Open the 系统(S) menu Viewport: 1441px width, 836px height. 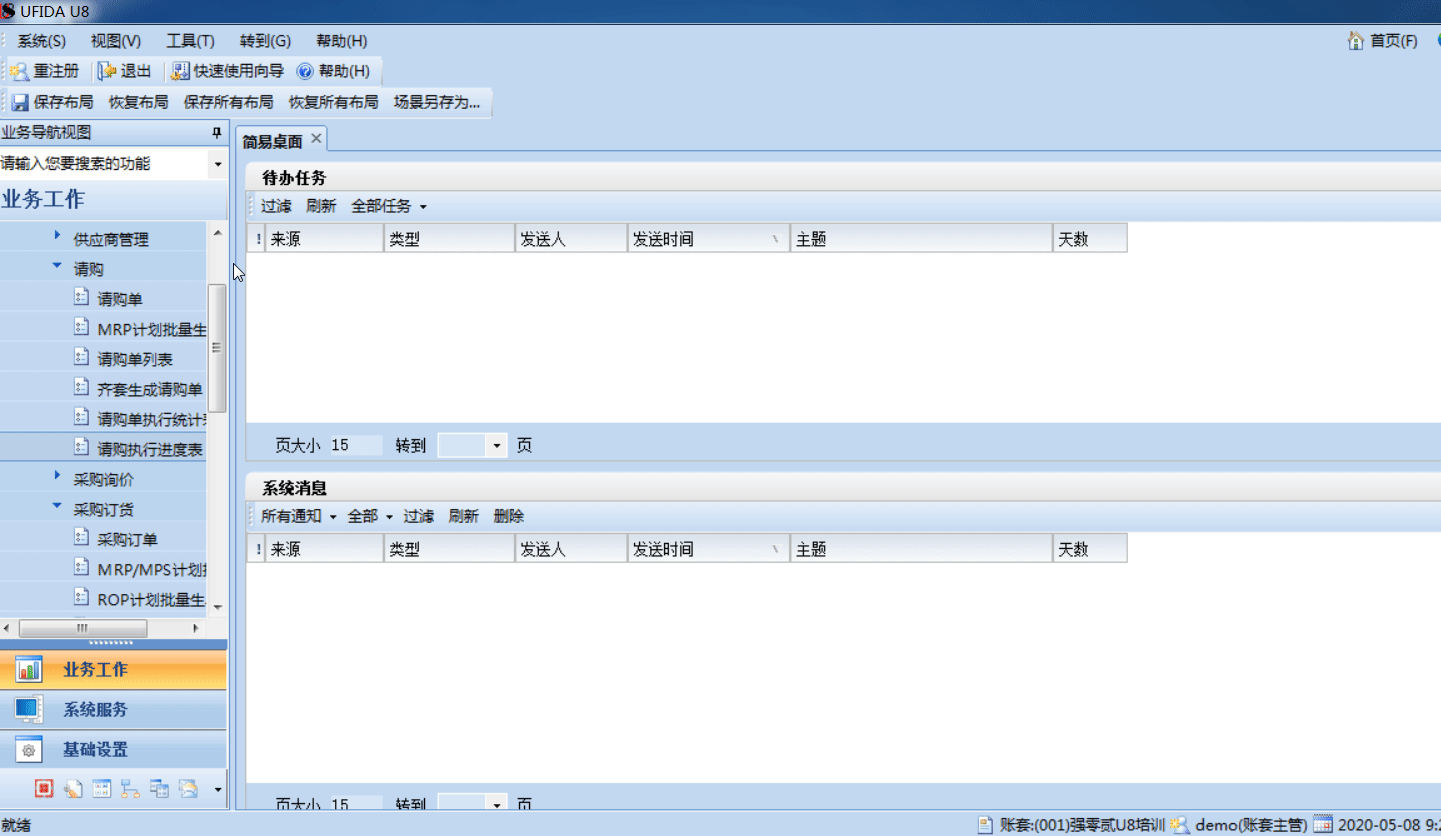(x=42, y=41)
